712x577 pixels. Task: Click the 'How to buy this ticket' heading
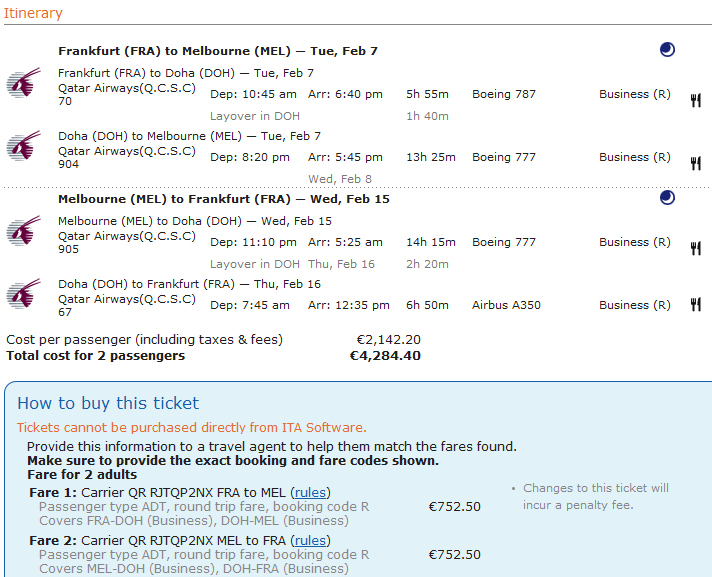108,404
